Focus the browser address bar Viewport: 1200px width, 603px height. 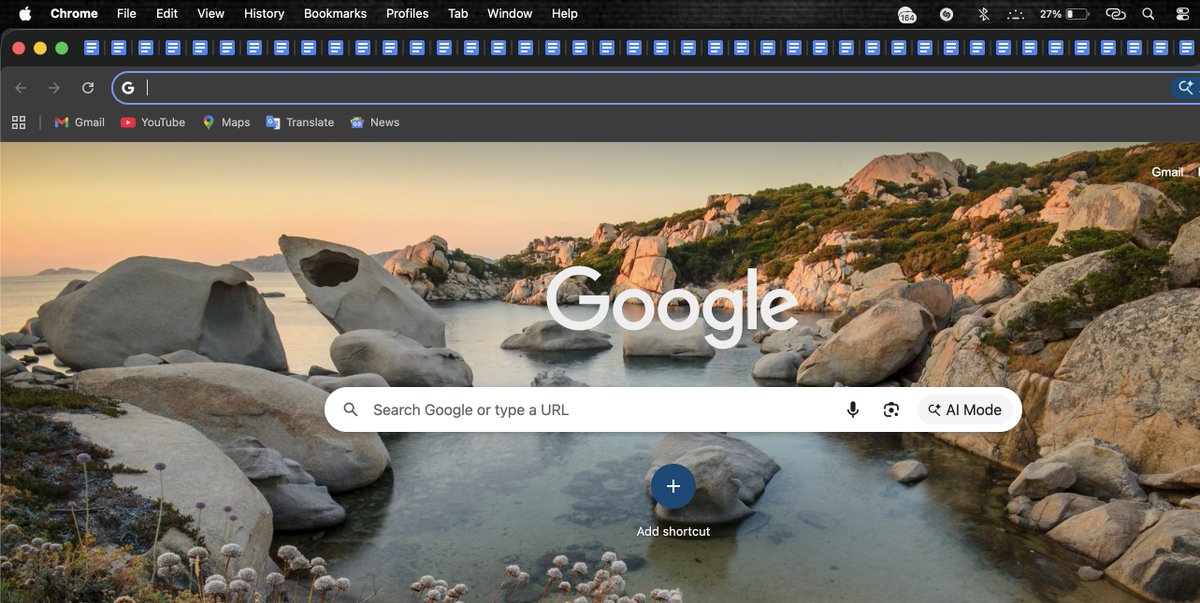[655, 88]
